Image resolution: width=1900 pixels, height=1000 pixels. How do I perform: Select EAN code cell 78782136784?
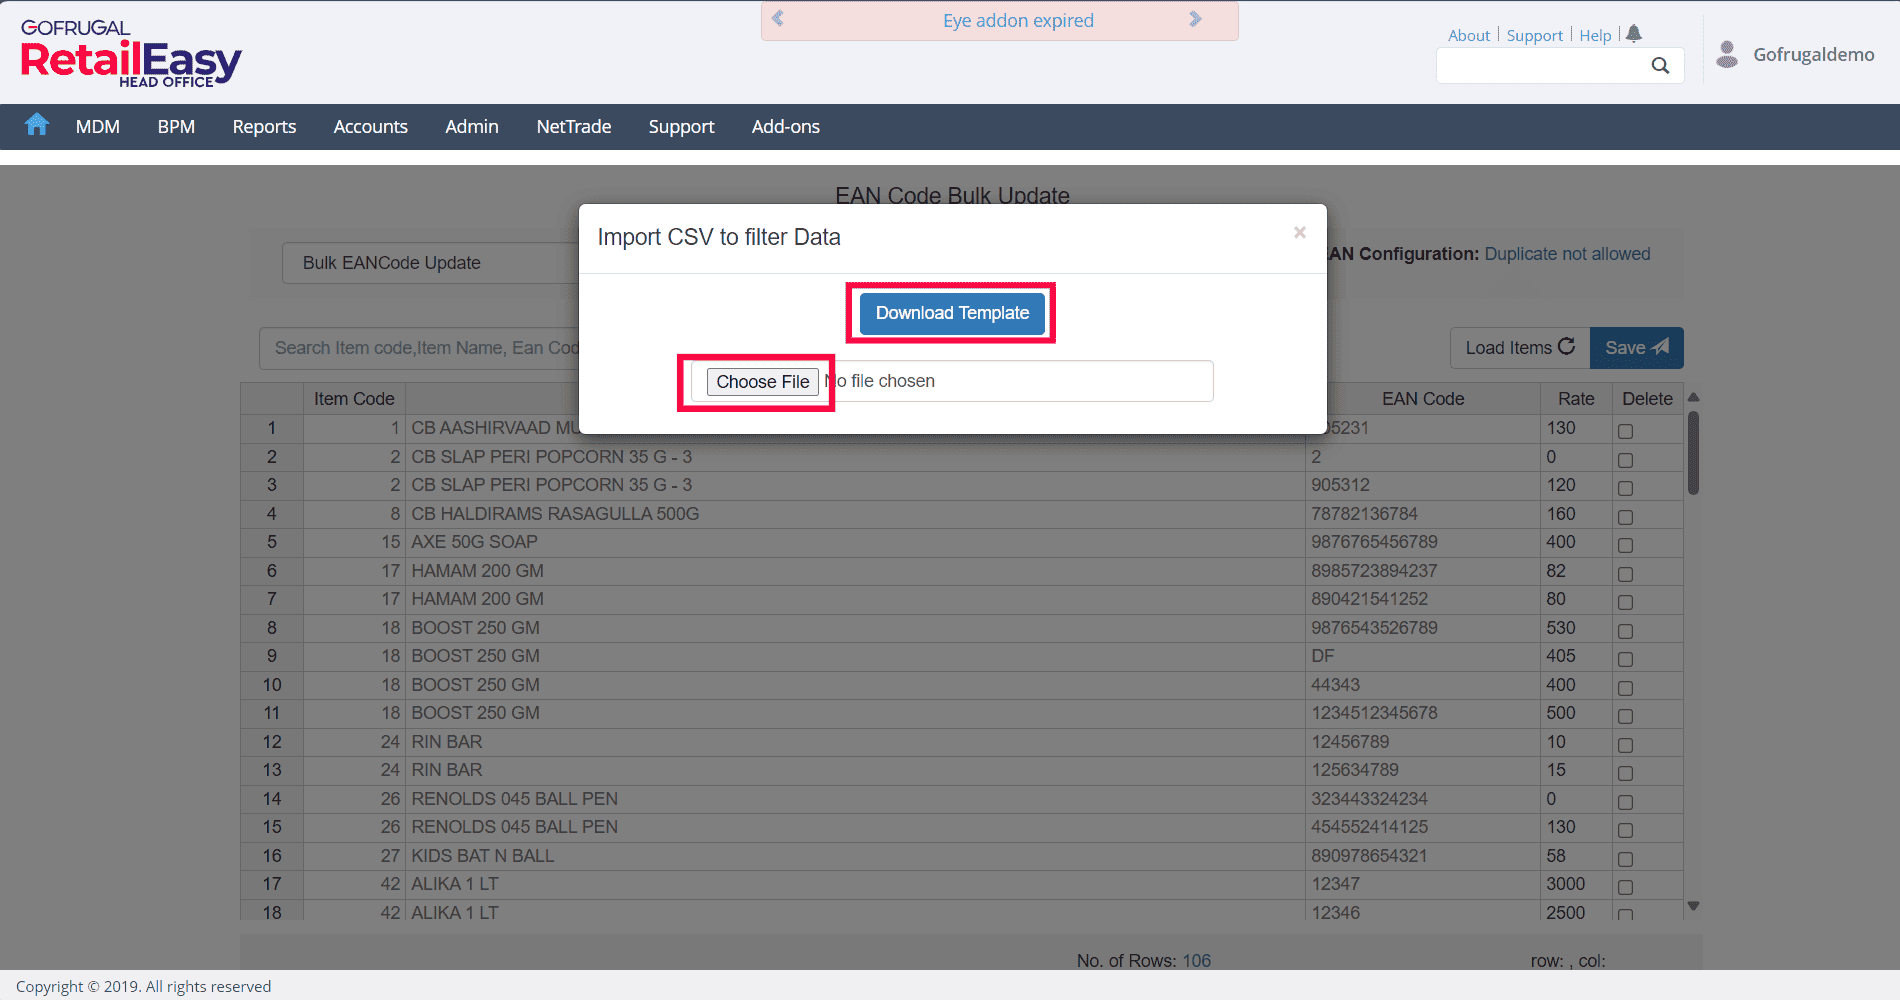tap(1423, 514)
